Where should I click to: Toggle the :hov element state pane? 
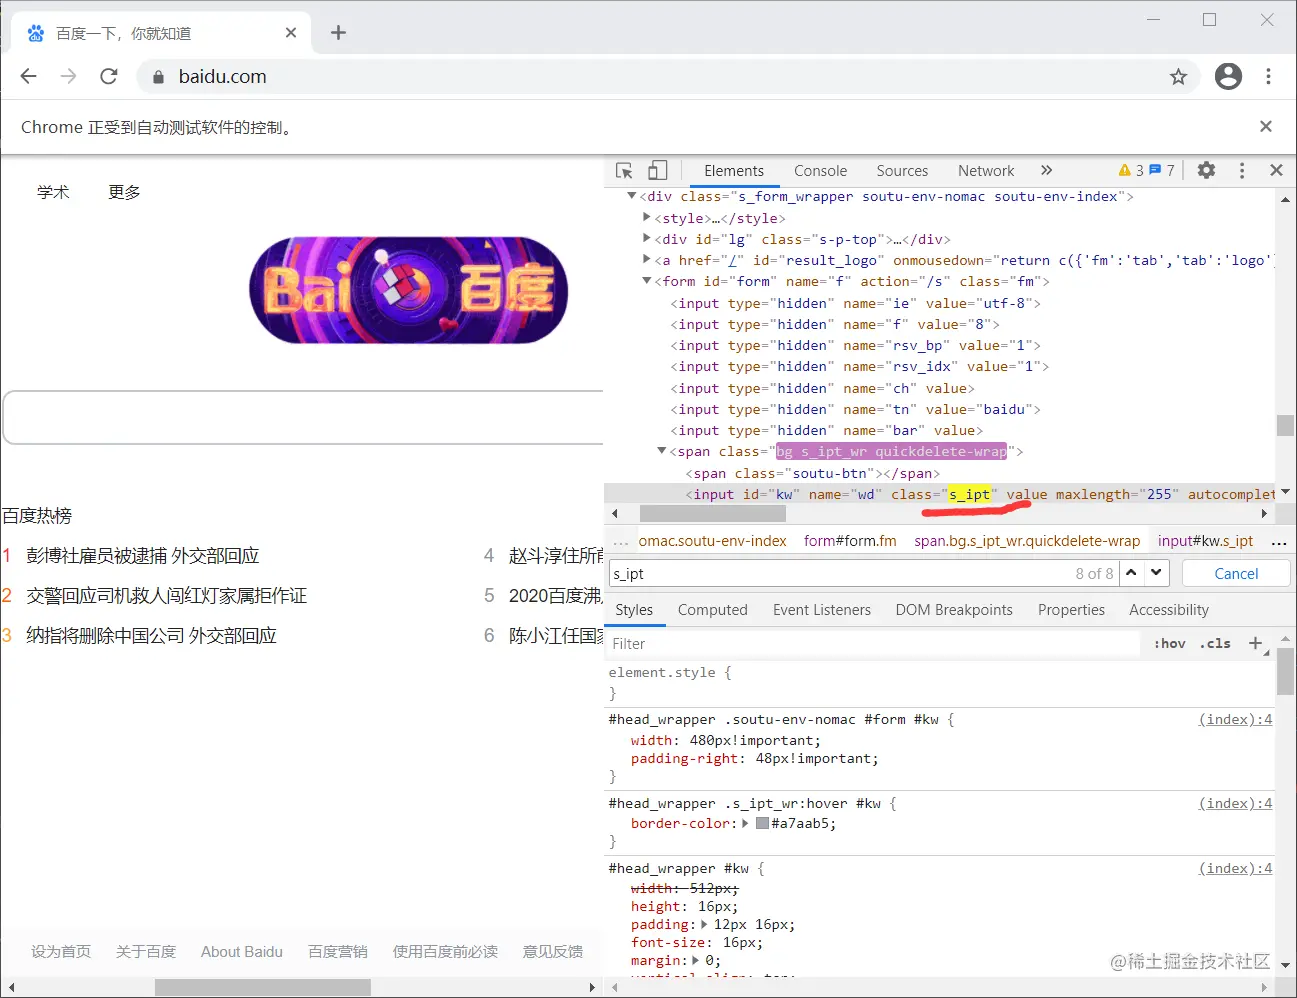(1170, 644)
